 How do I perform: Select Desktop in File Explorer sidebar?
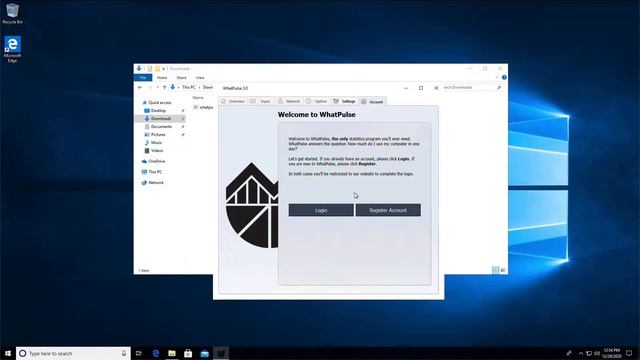pos(158,111)
